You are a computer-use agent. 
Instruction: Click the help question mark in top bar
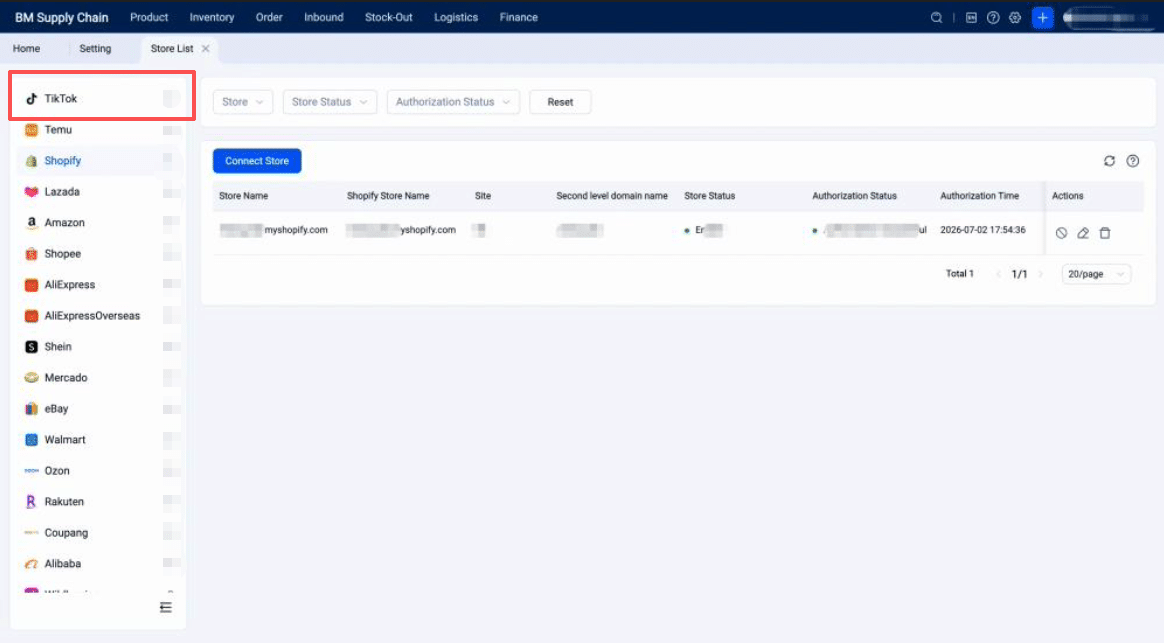993,18
